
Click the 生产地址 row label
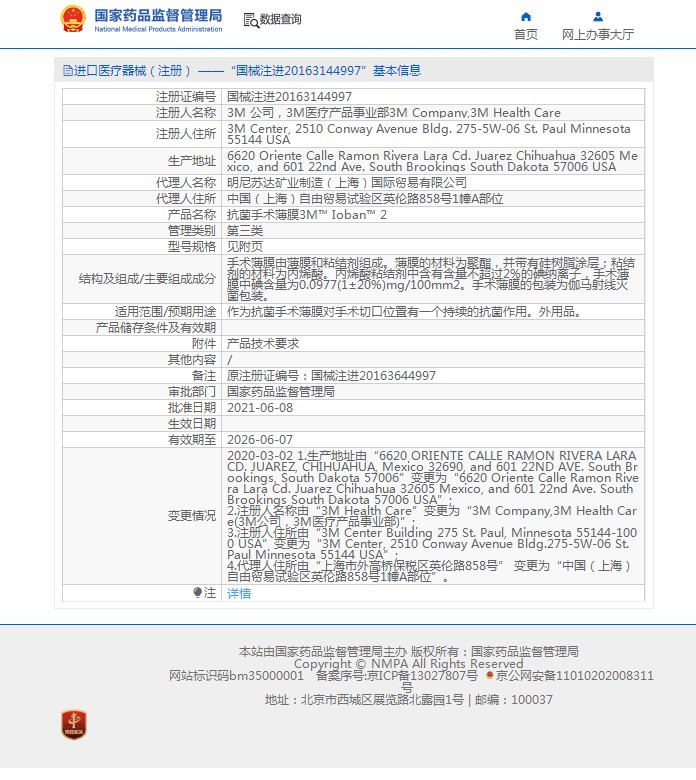click(192, 161)
